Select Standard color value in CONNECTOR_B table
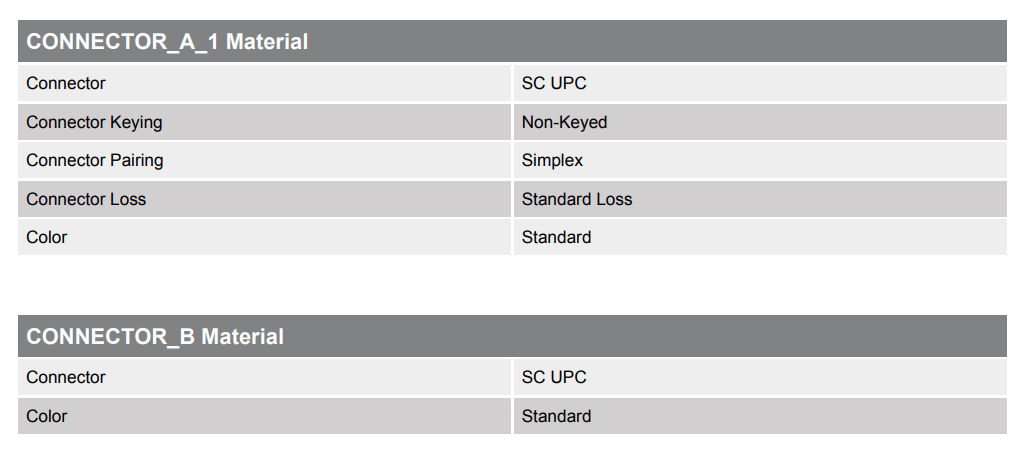Screen dimensions: 1023x460 (556, 416)
